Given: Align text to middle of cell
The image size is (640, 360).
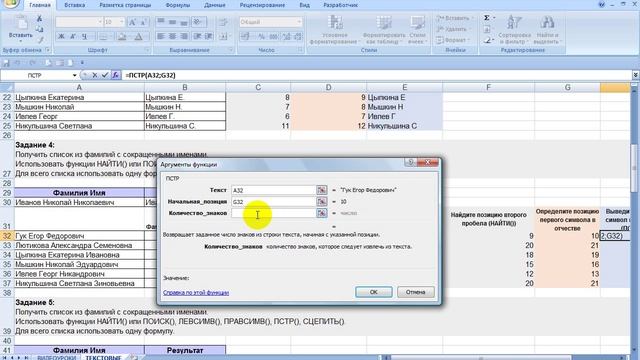Looking at the screenshot, I should [172, 22].
